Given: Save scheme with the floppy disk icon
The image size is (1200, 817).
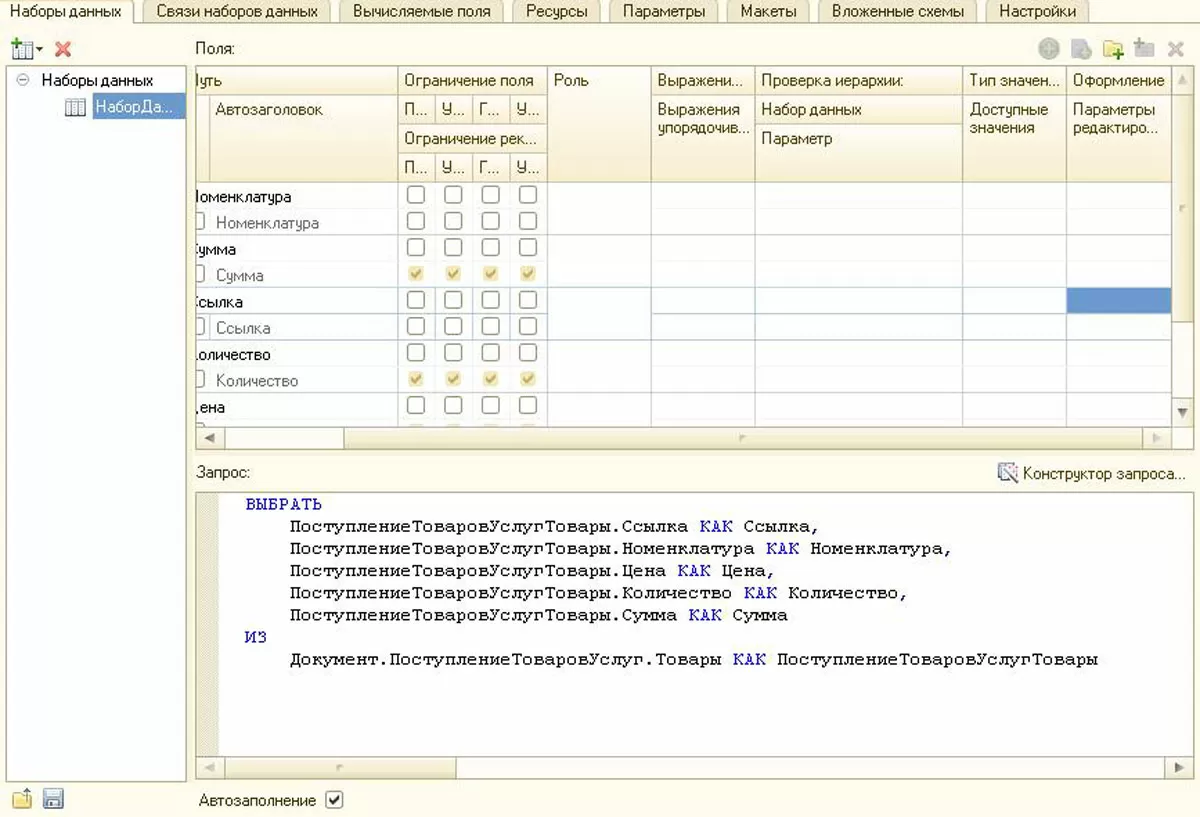Looking at the screenshot, I should (x=53, y=799).
